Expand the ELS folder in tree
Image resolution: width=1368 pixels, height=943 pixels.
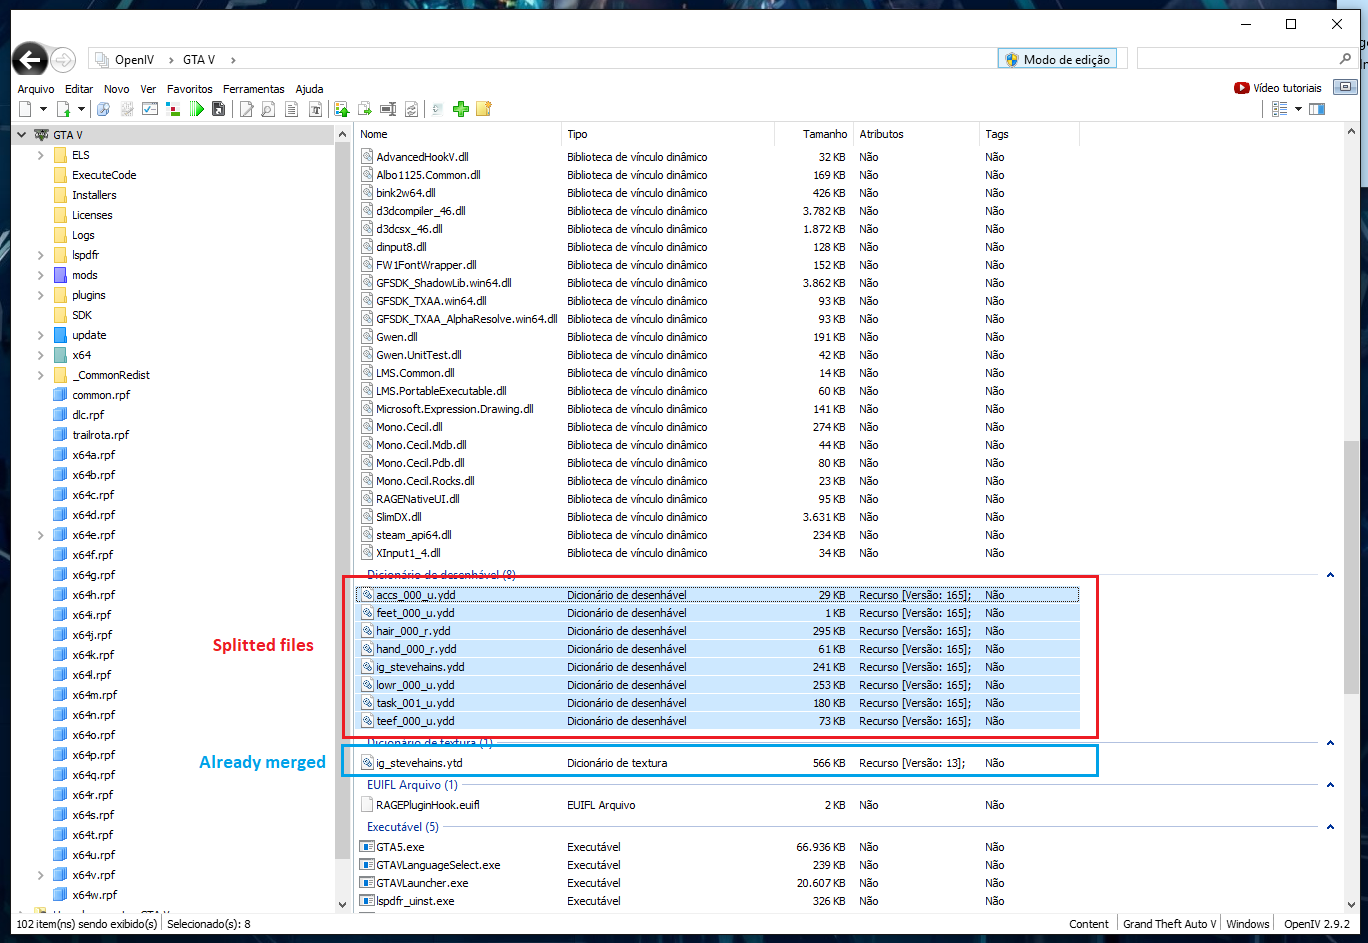(x=40, y=155)
